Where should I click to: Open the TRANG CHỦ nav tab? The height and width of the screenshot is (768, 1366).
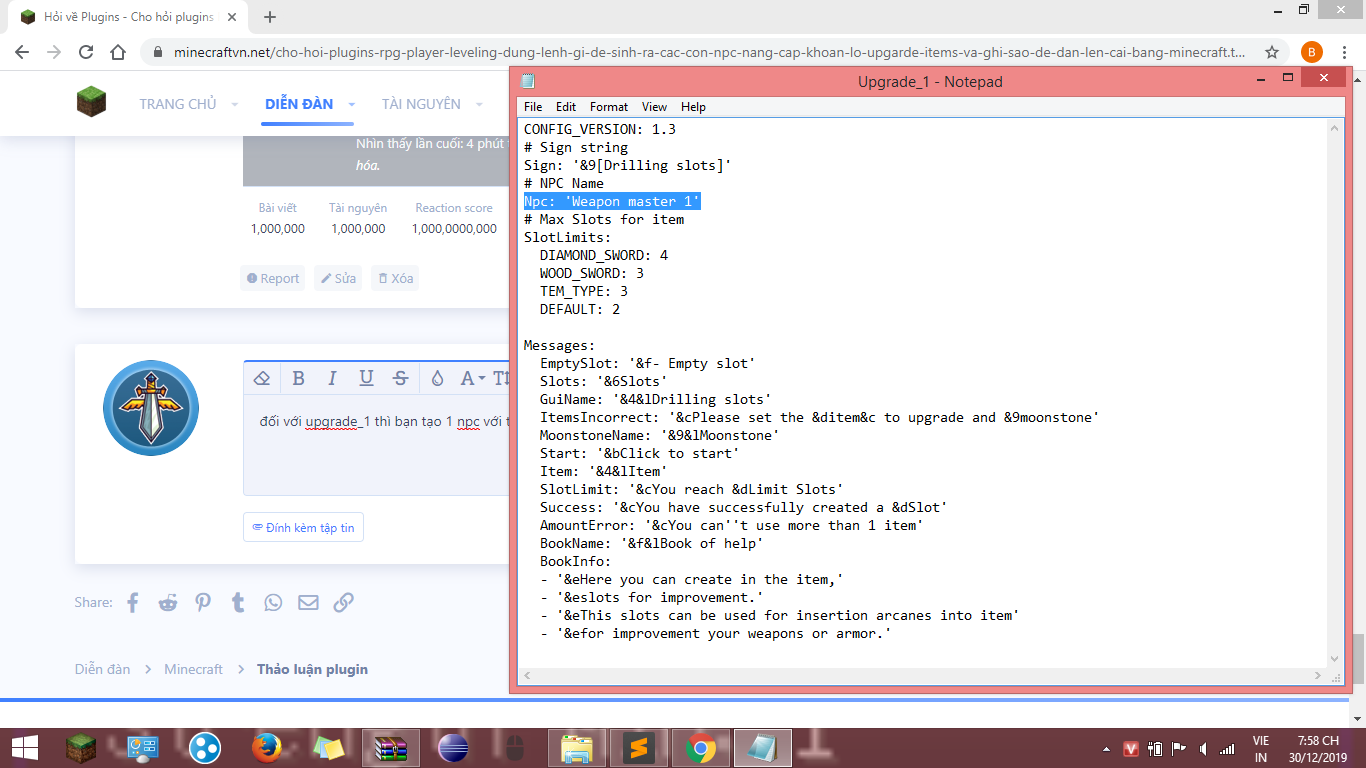click(x=178, y=104)
